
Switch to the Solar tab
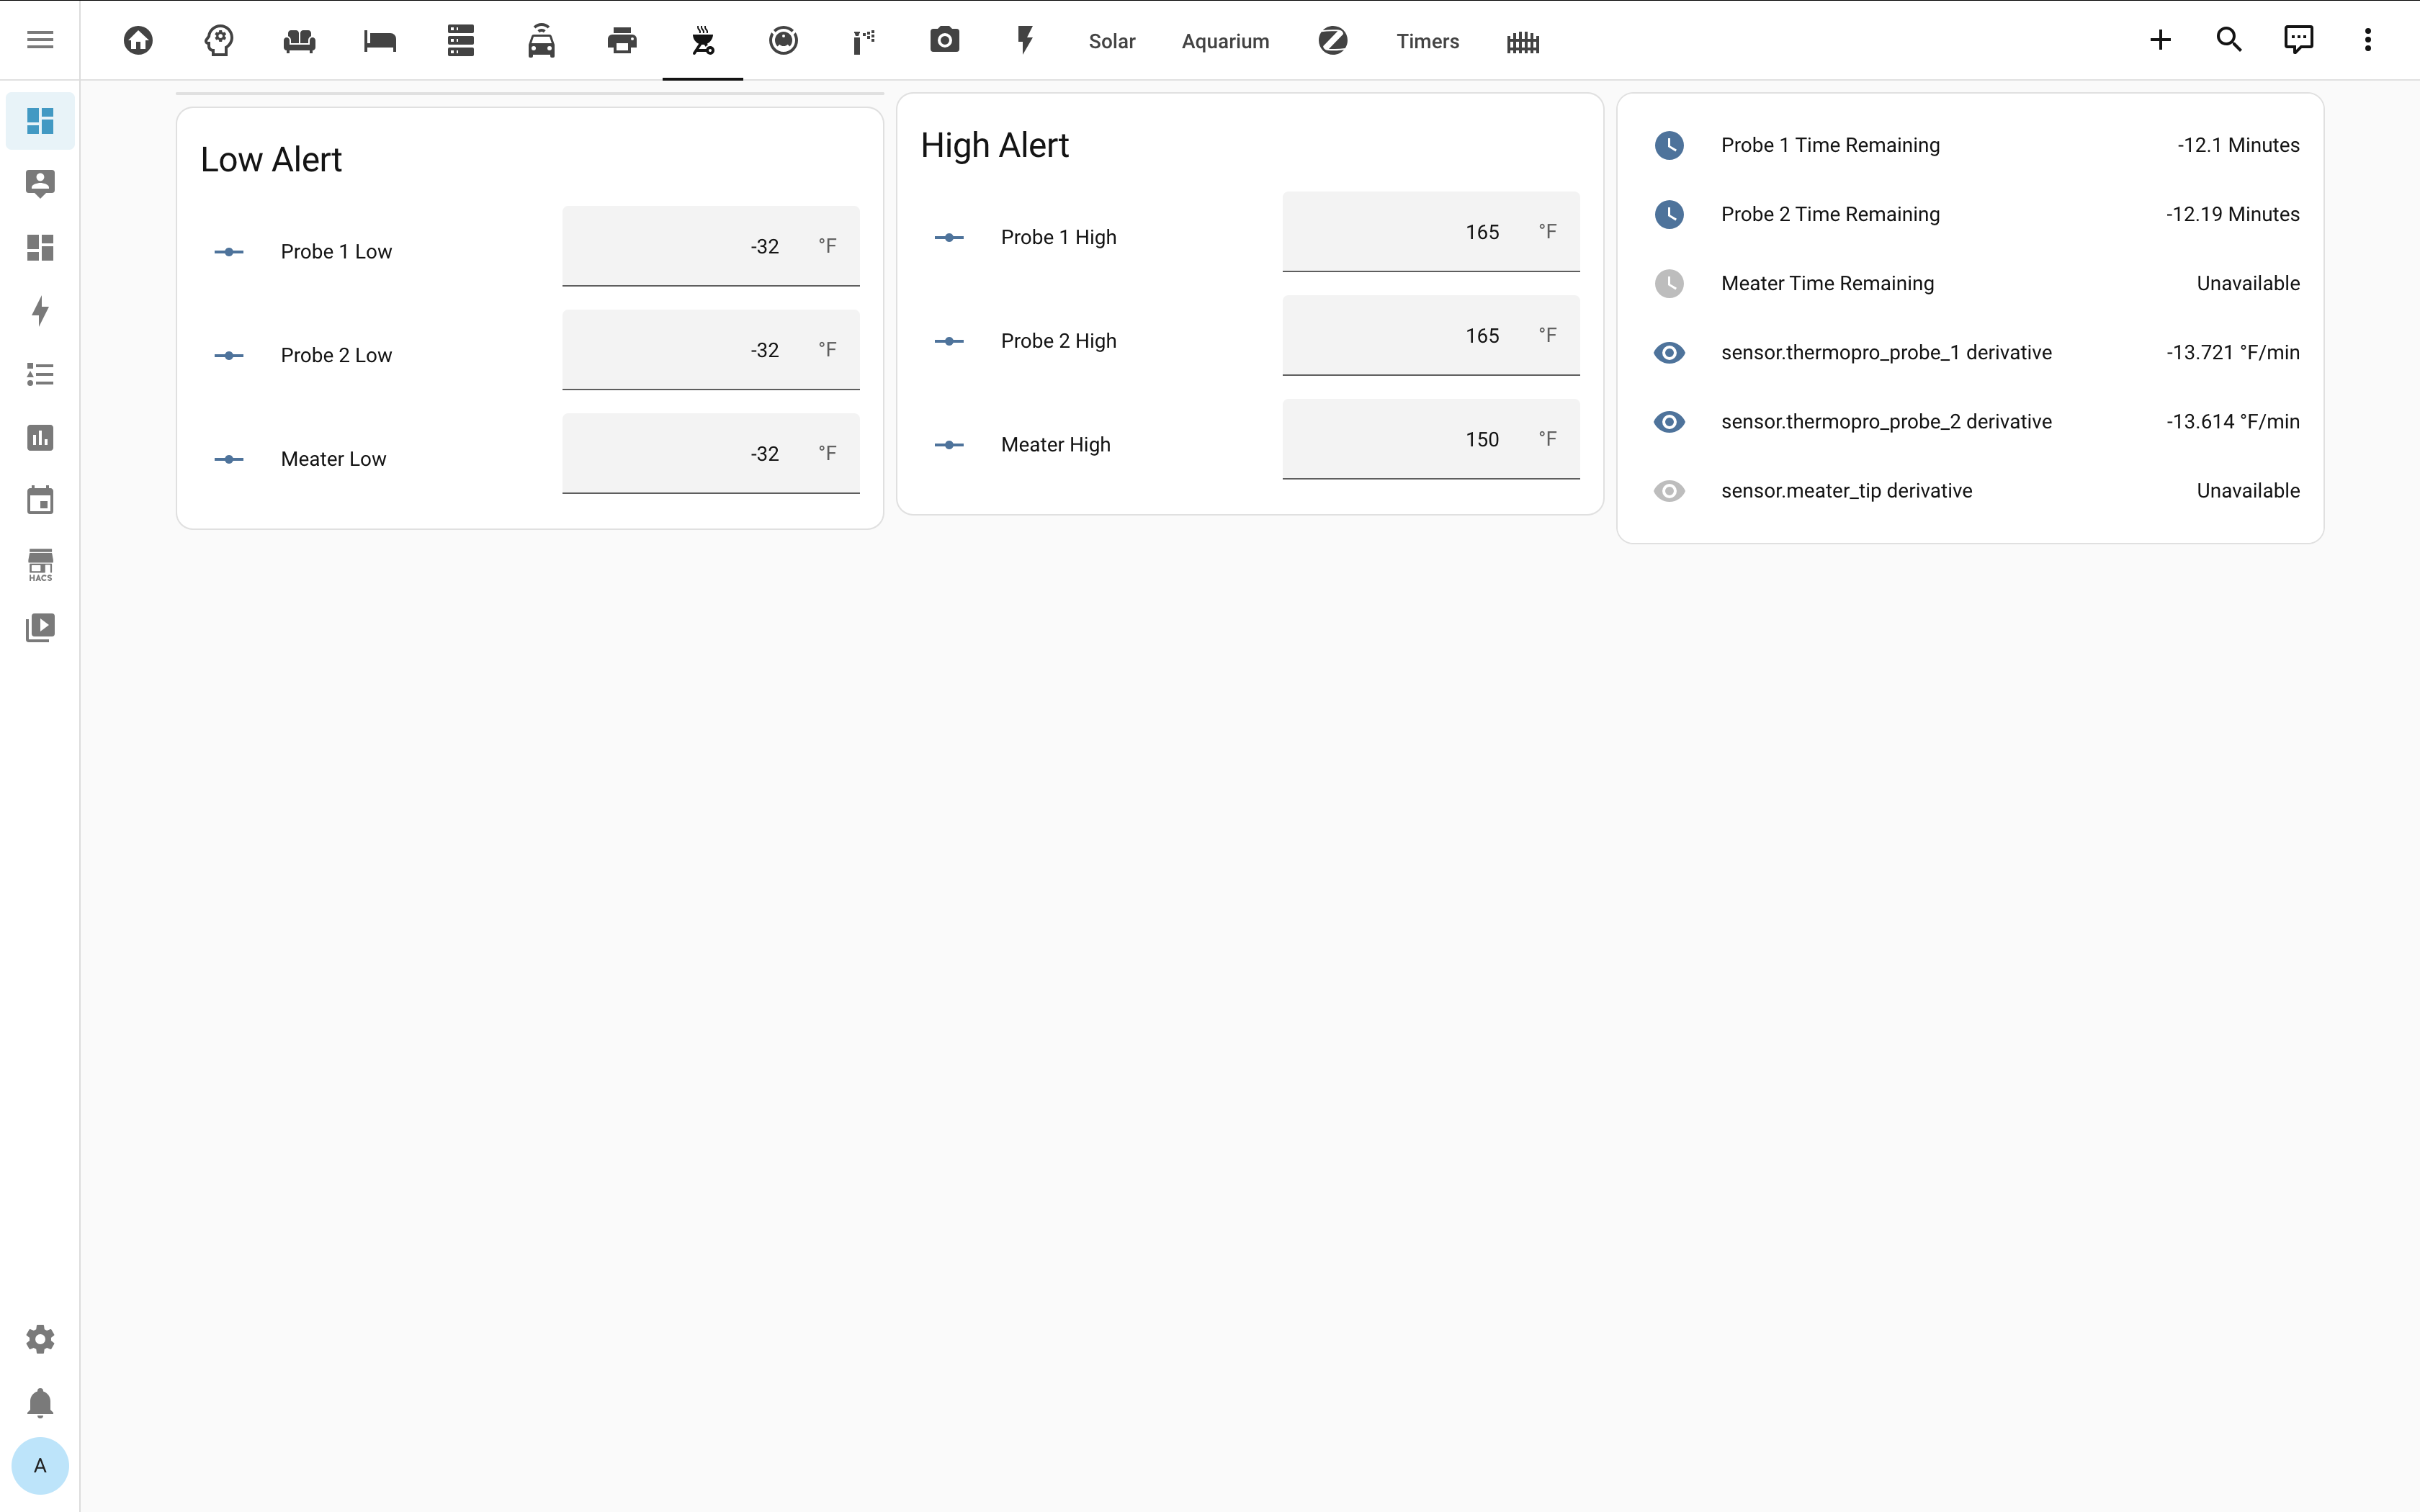click(x=1112, y=41)
